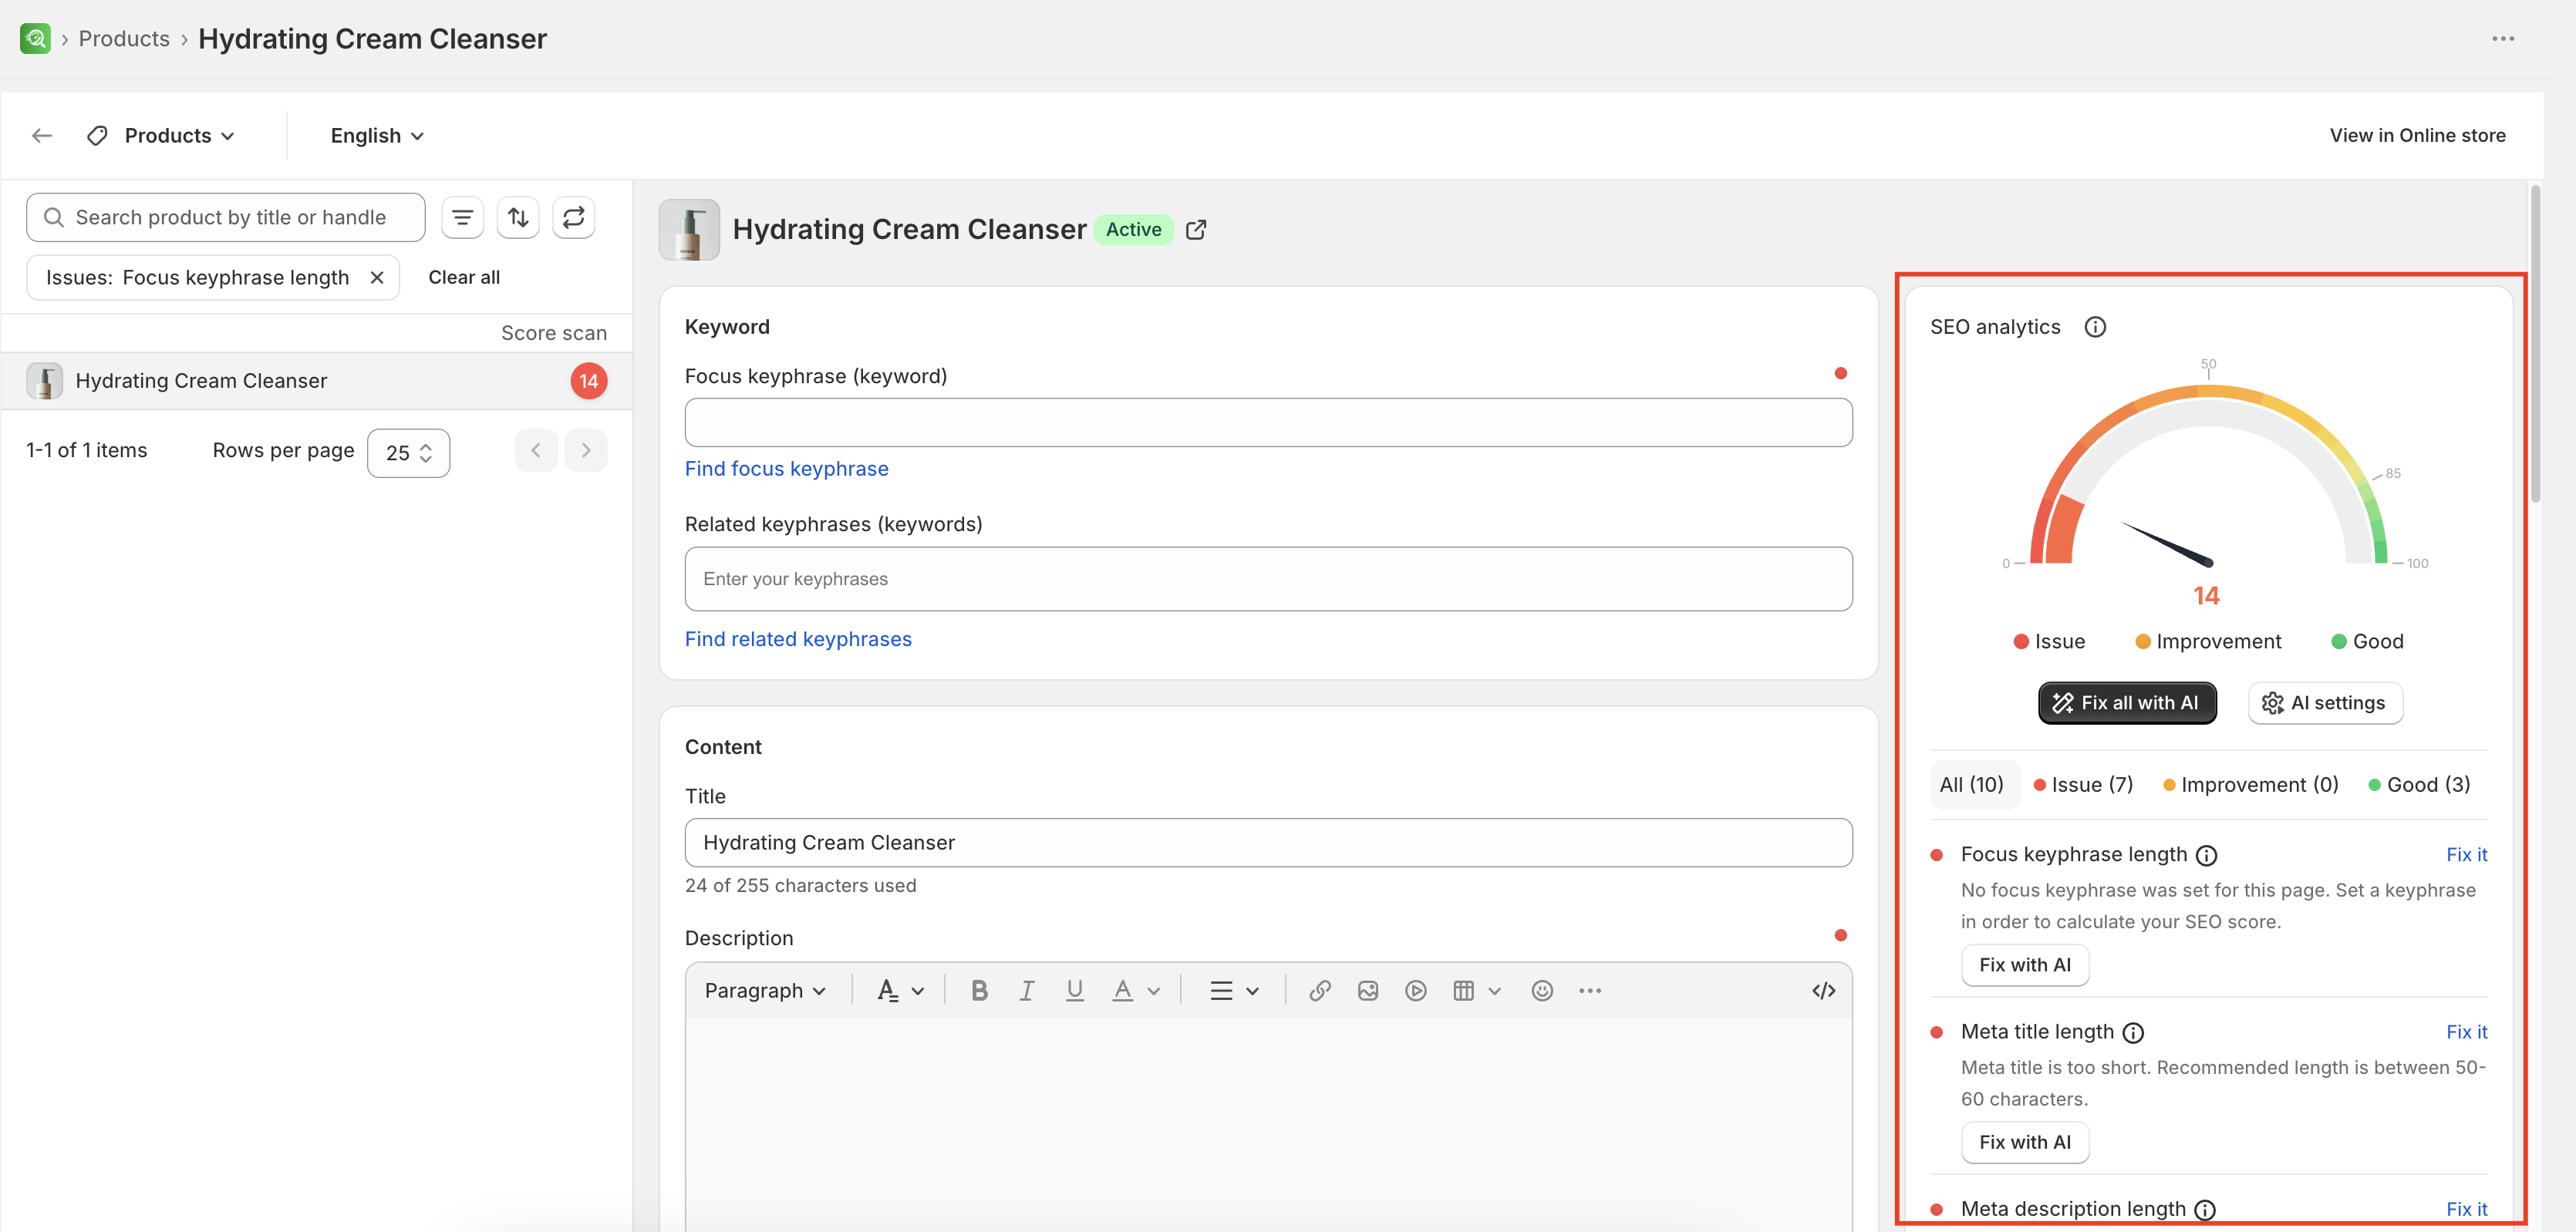
Task: Open the text alignment dropdown
Action: 1234,990
